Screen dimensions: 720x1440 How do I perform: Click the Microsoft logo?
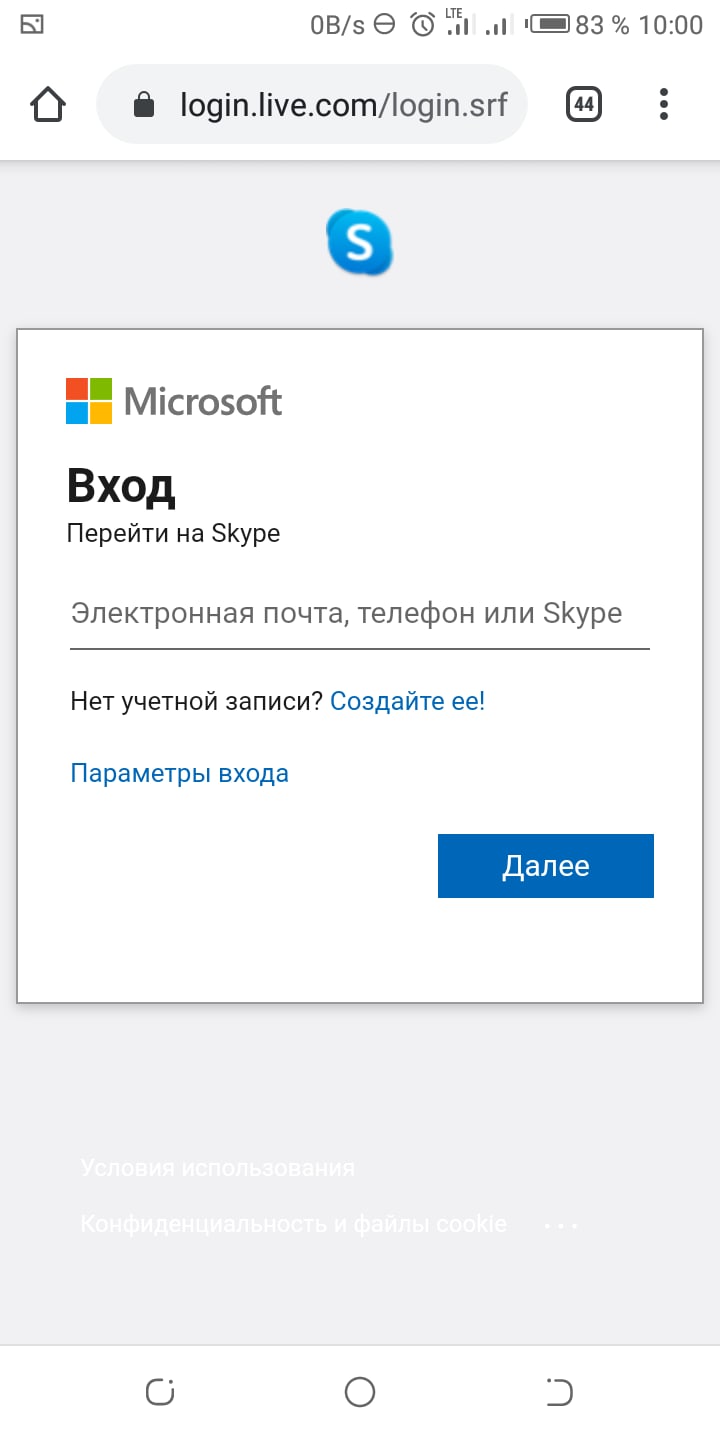coord(174,401)
